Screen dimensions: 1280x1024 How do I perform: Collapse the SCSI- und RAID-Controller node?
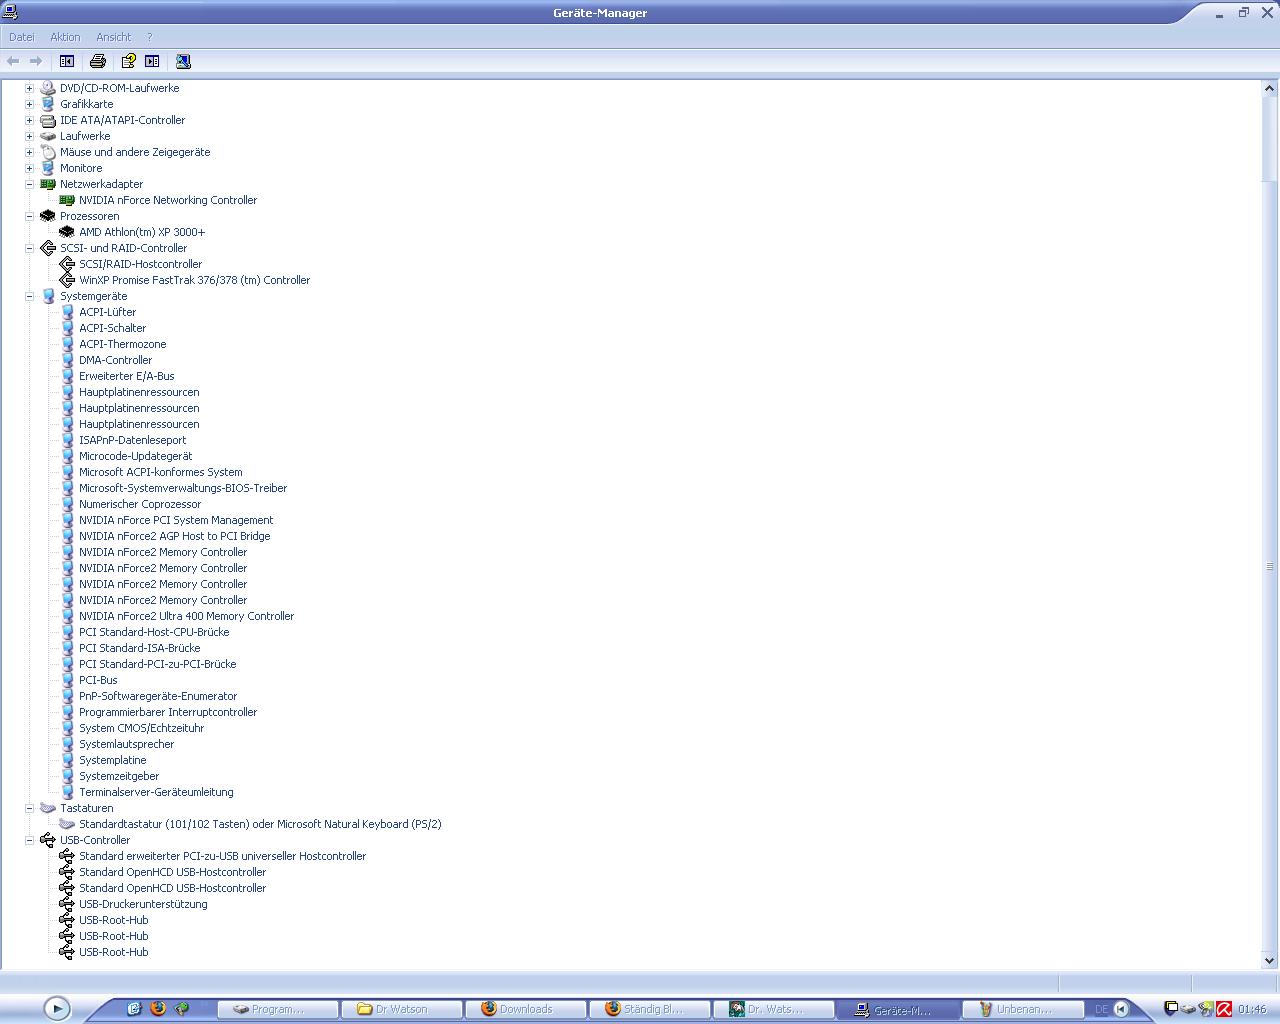29,248
